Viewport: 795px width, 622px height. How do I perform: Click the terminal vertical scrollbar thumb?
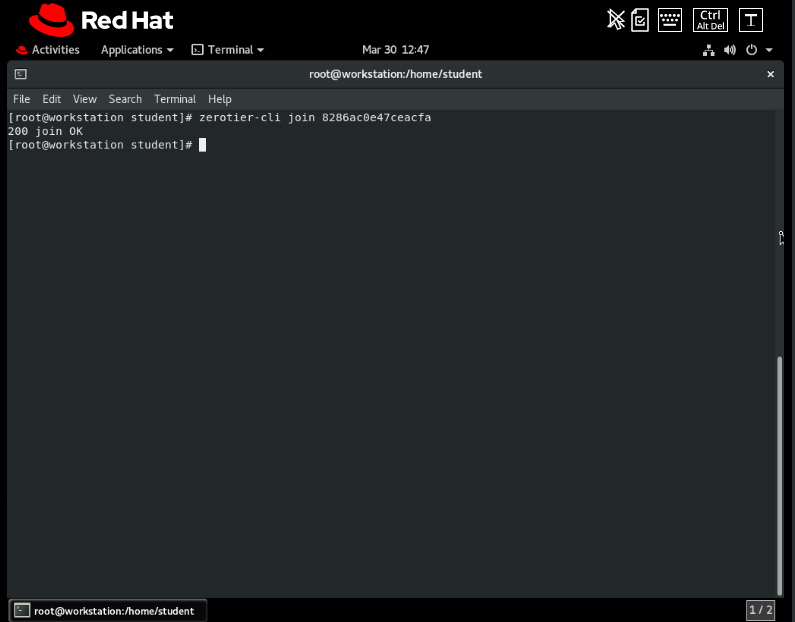coord(780,475)
